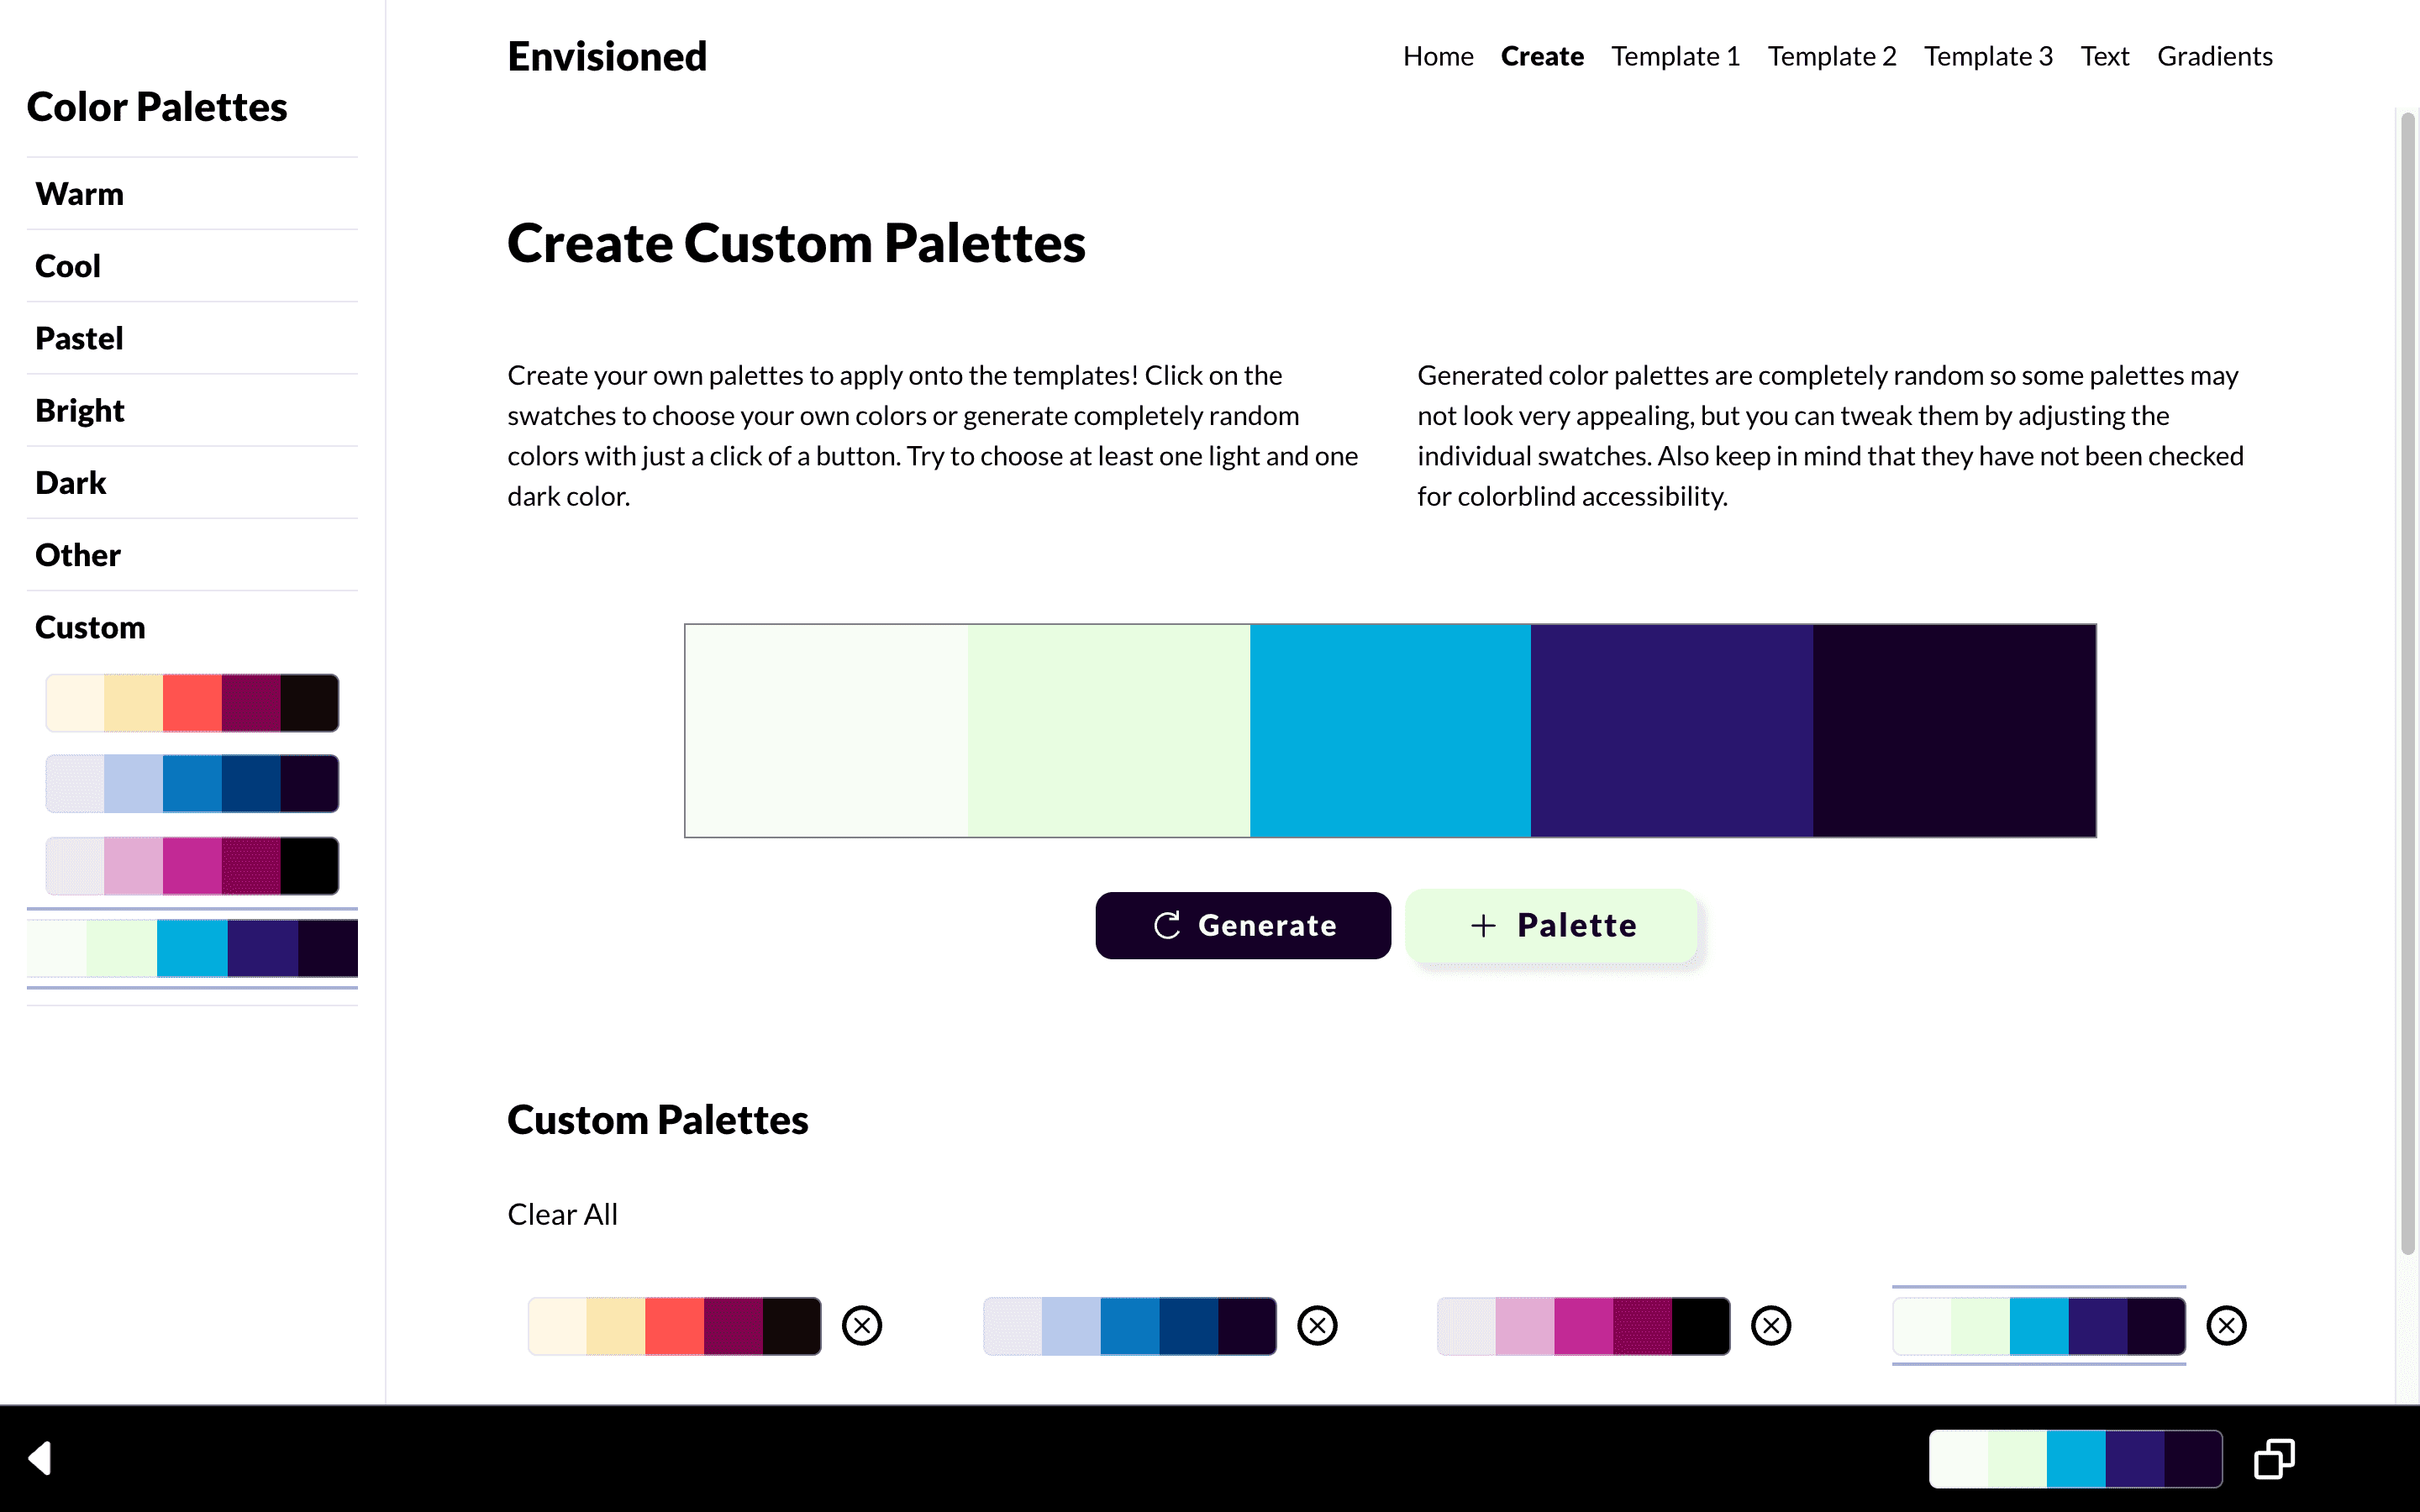
Task: Go to Template 2 page
Action: 1832,56
